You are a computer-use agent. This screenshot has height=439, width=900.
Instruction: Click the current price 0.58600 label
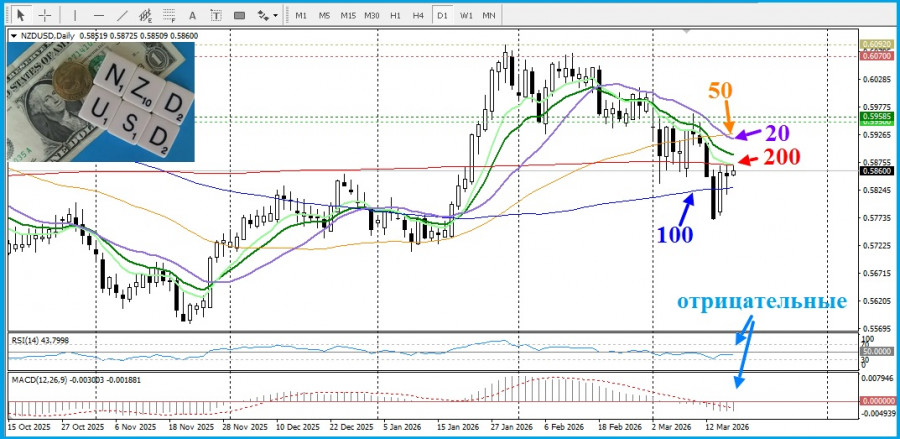[875, 170]
